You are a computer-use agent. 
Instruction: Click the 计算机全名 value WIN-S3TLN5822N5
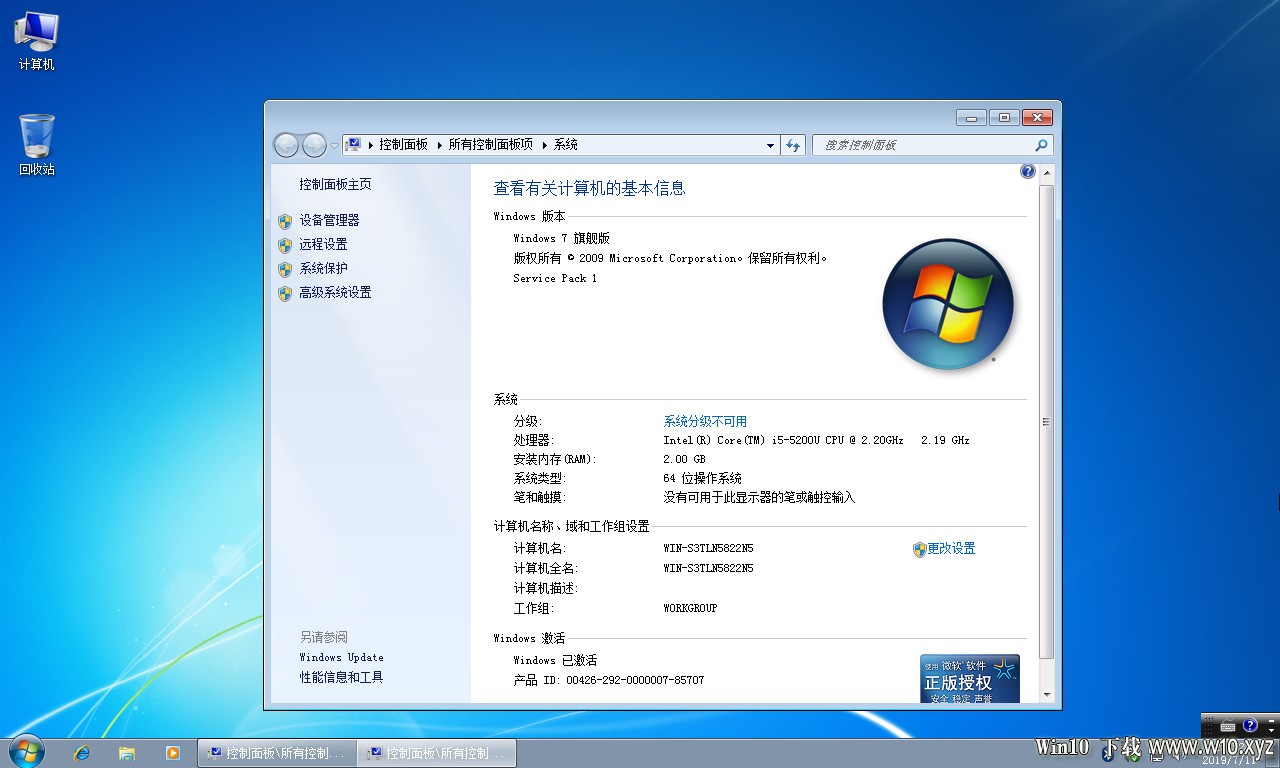click(x=708, y=568)
